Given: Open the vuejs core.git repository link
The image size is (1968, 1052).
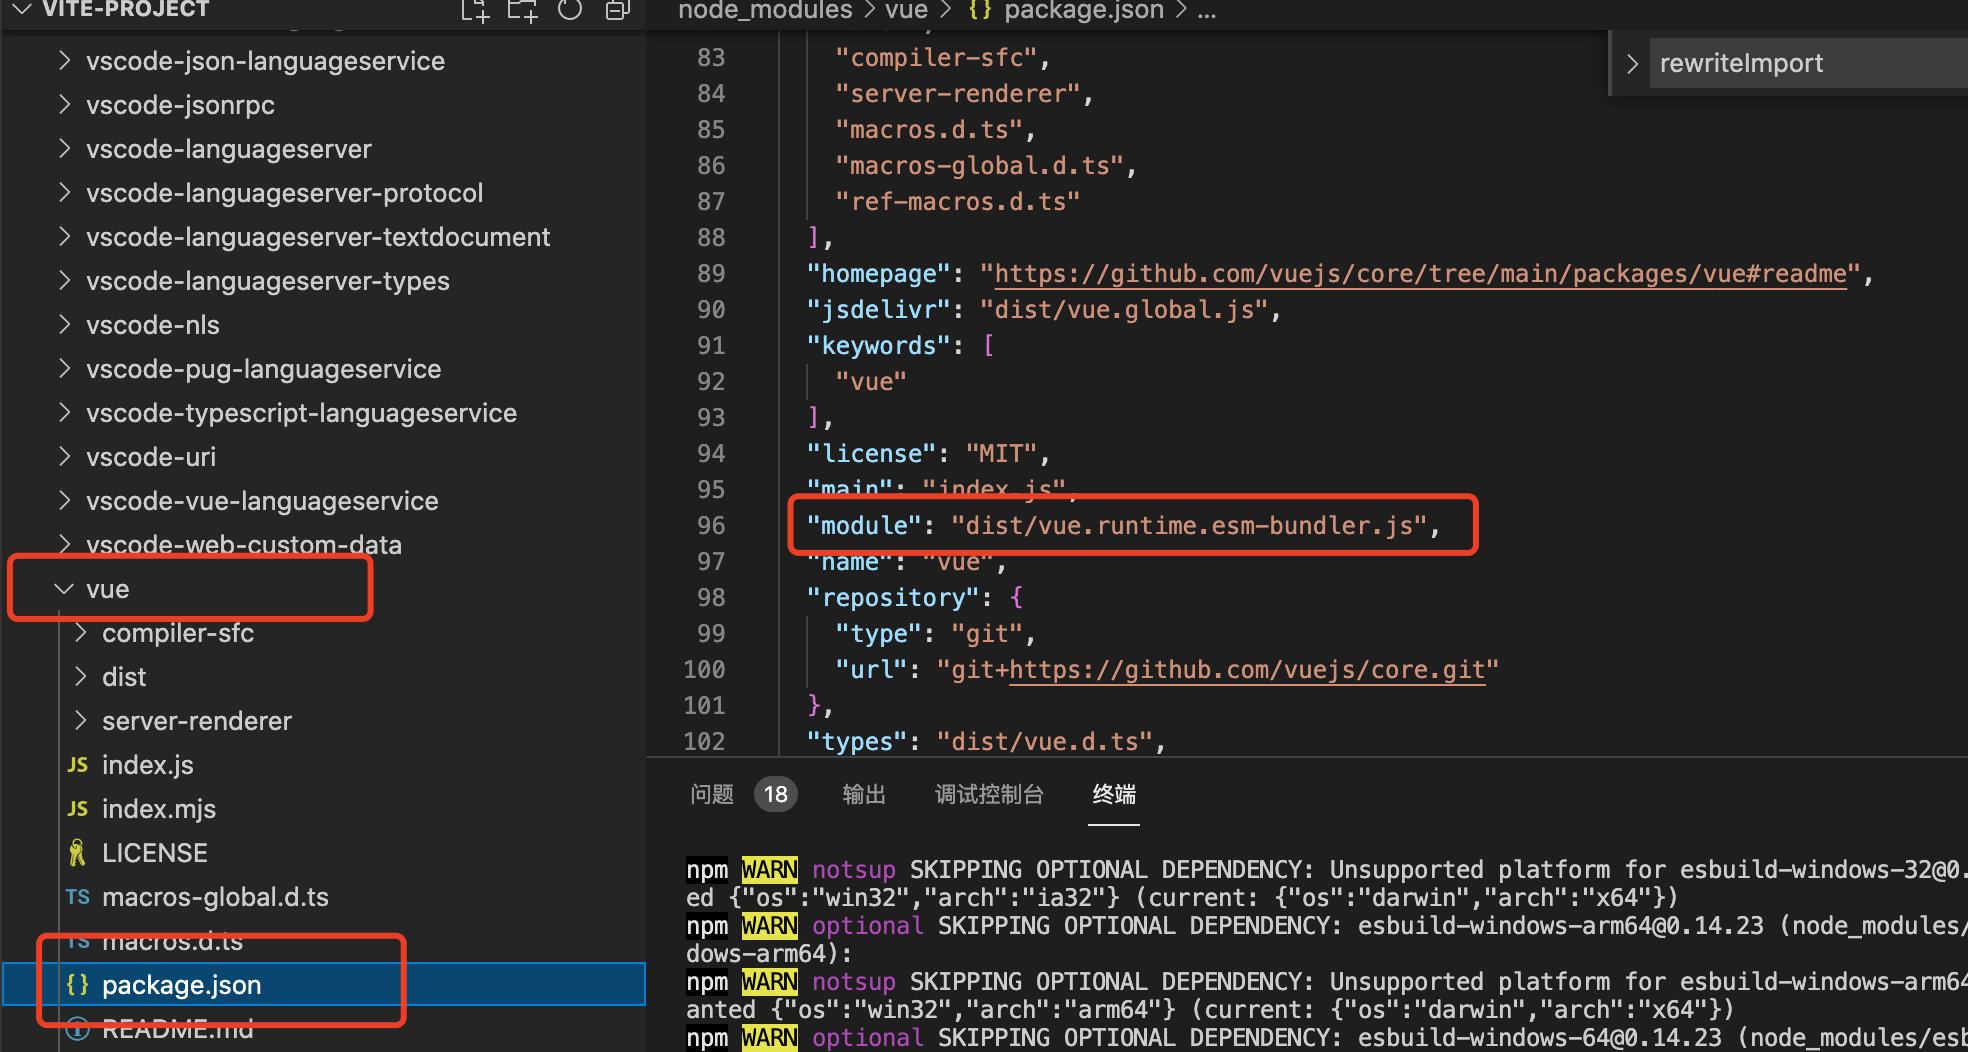Looking at the screenshot, I should 1247,670.
